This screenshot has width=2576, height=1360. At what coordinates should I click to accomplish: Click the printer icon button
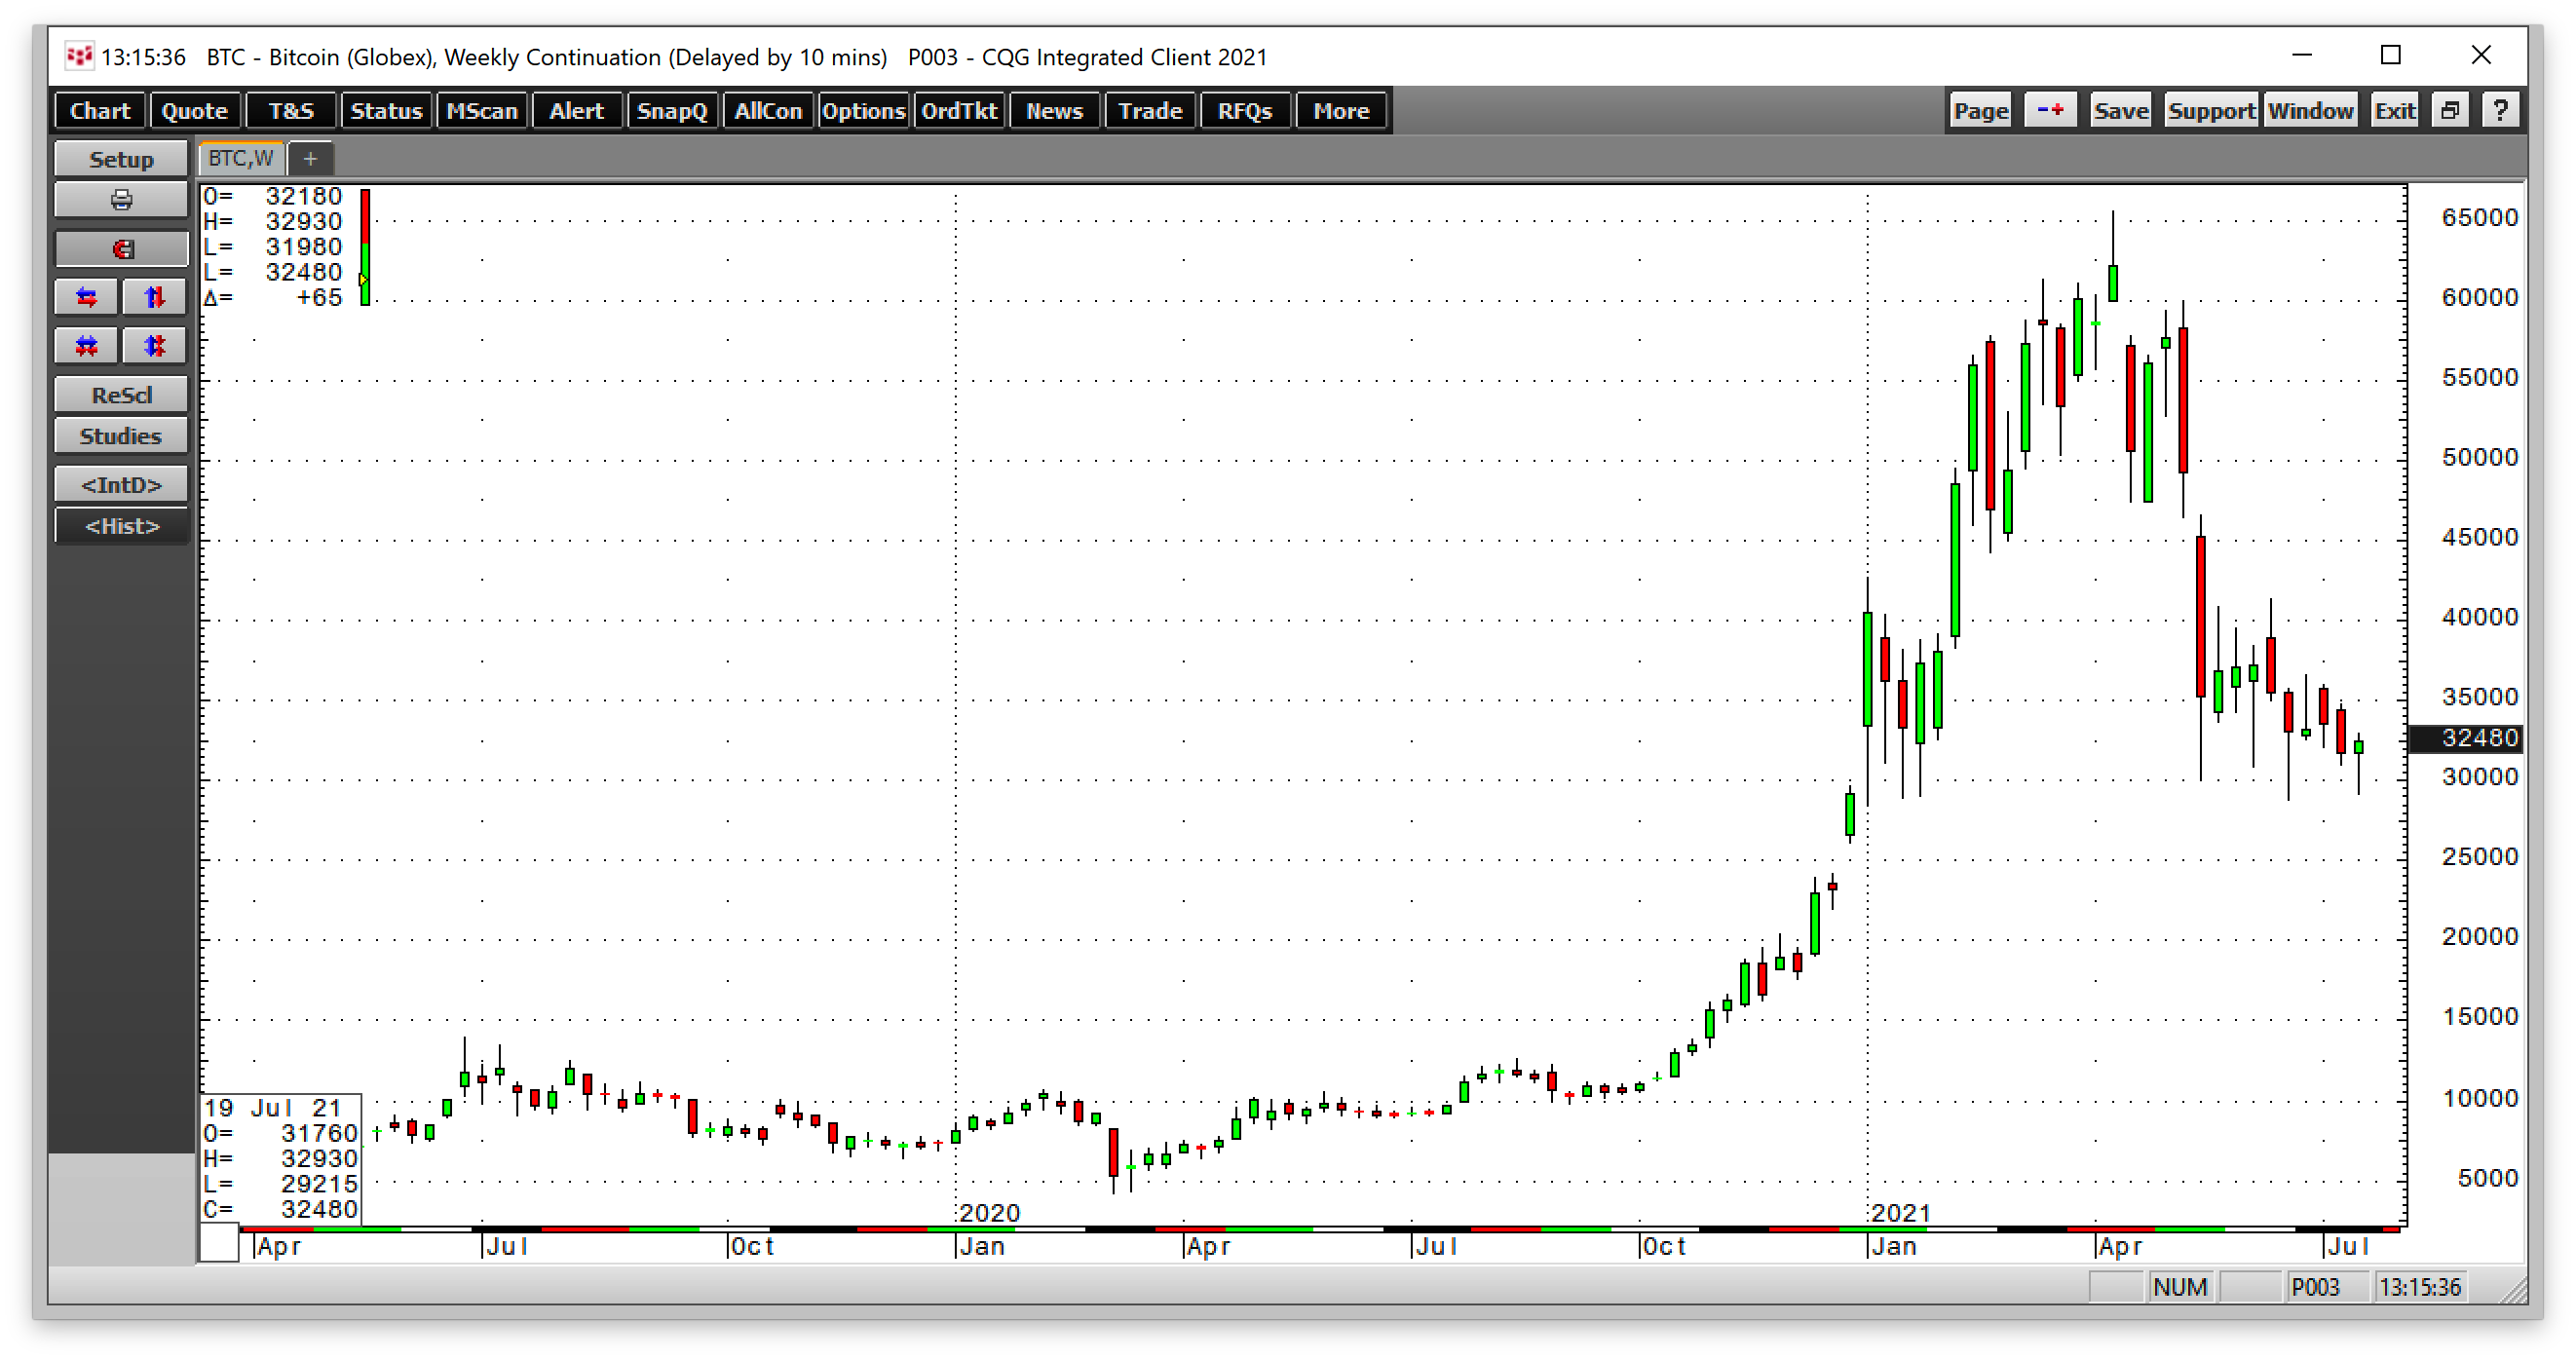pos(121,199)
